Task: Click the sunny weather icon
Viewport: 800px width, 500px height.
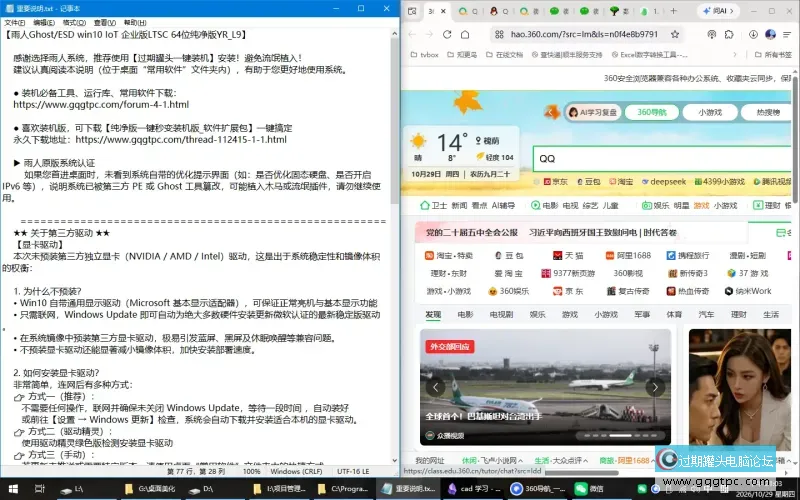Action: (x=418, y=141)
